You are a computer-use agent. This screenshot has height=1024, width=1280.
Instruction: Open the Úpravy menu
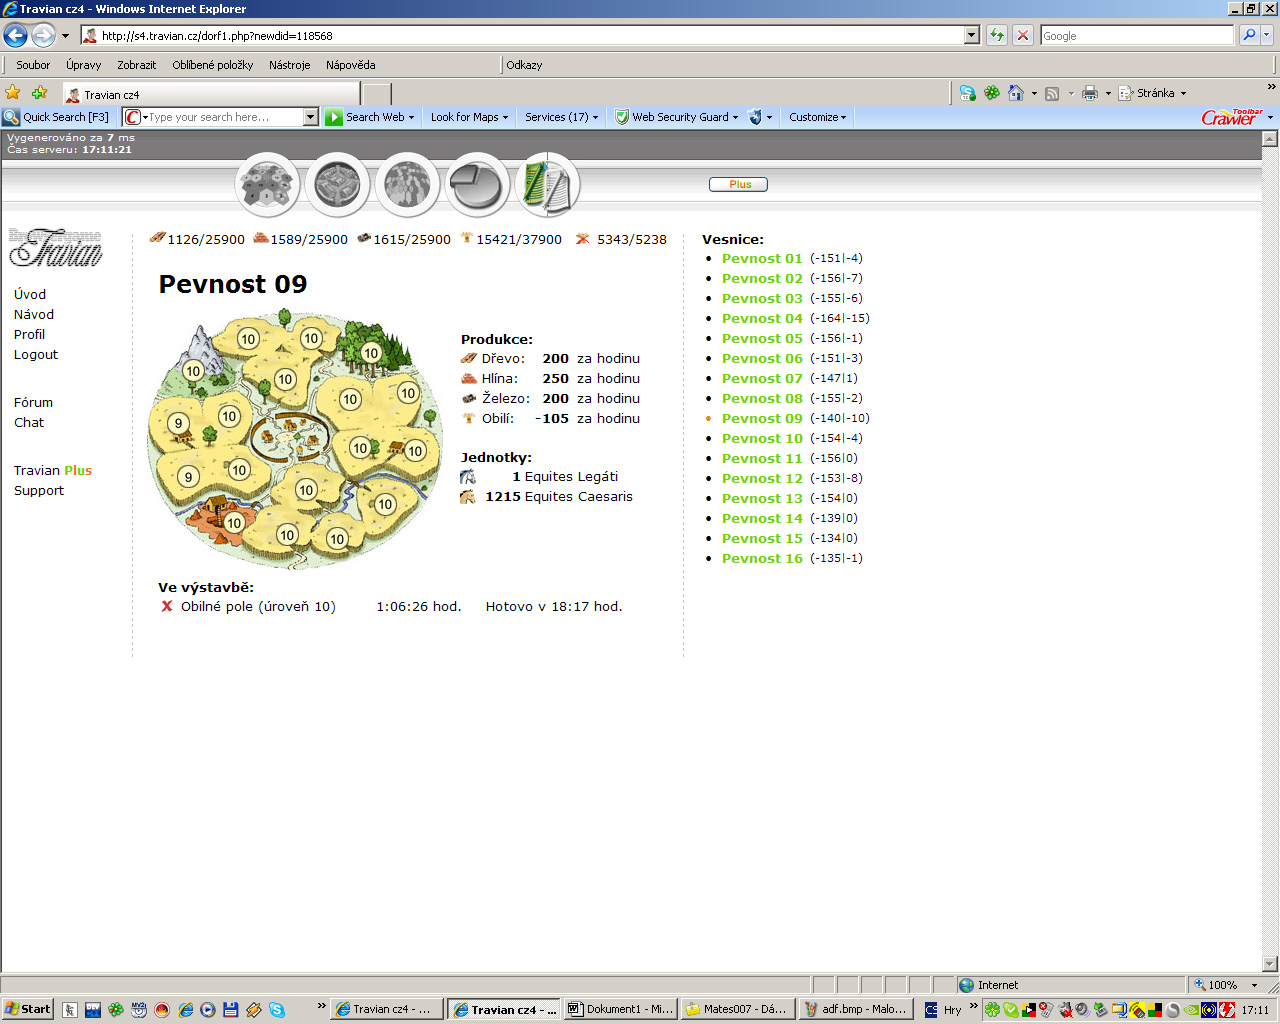(84, 65)
